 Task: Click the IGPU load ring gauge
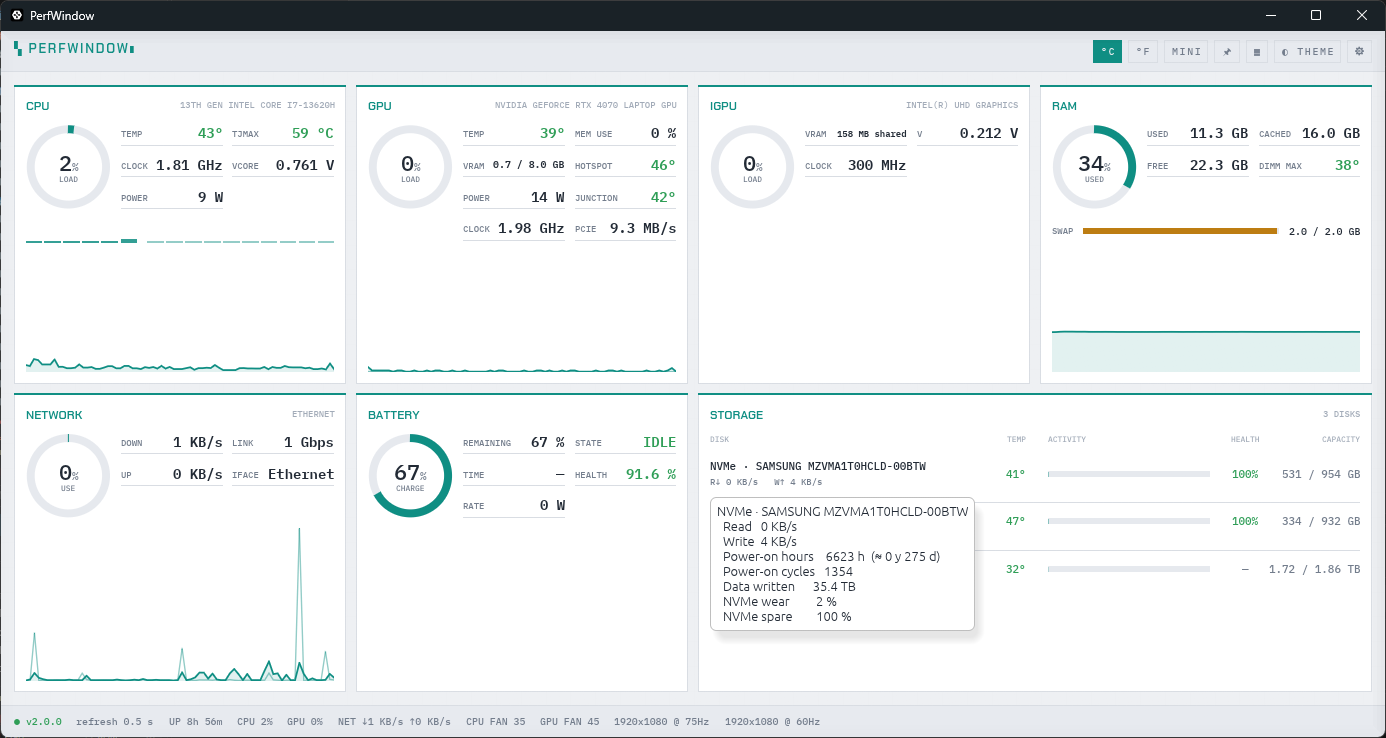coord(752,167)
